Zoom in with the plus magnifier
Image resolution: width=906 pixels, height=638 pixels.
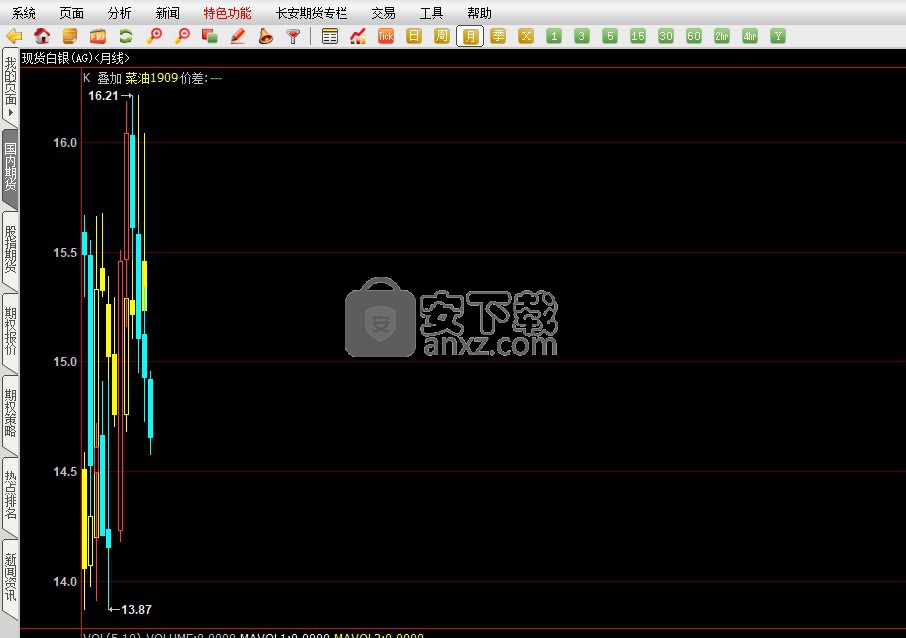point(154,37)
